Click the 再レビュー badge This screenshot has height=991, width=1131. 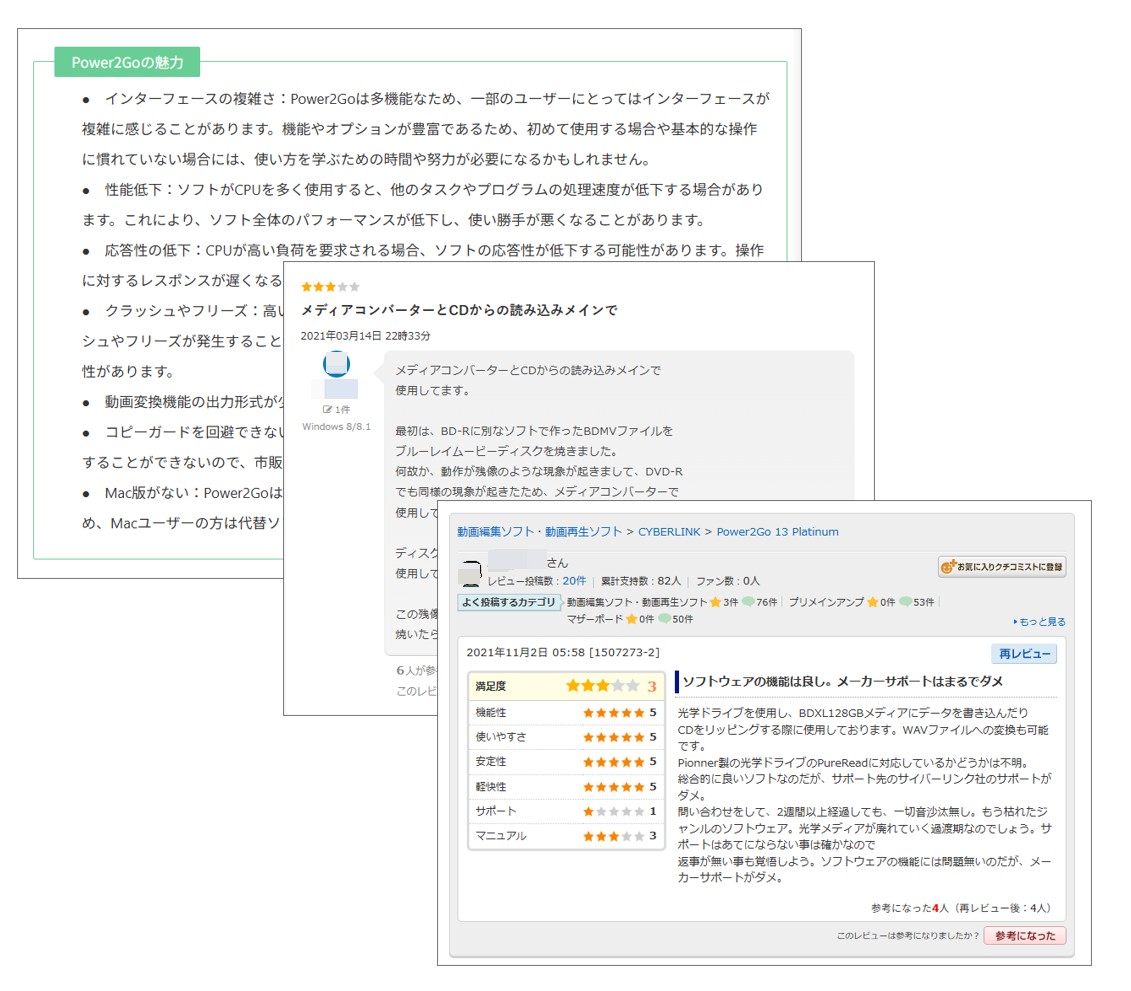pyautogui.click(x=1024, y=653)
